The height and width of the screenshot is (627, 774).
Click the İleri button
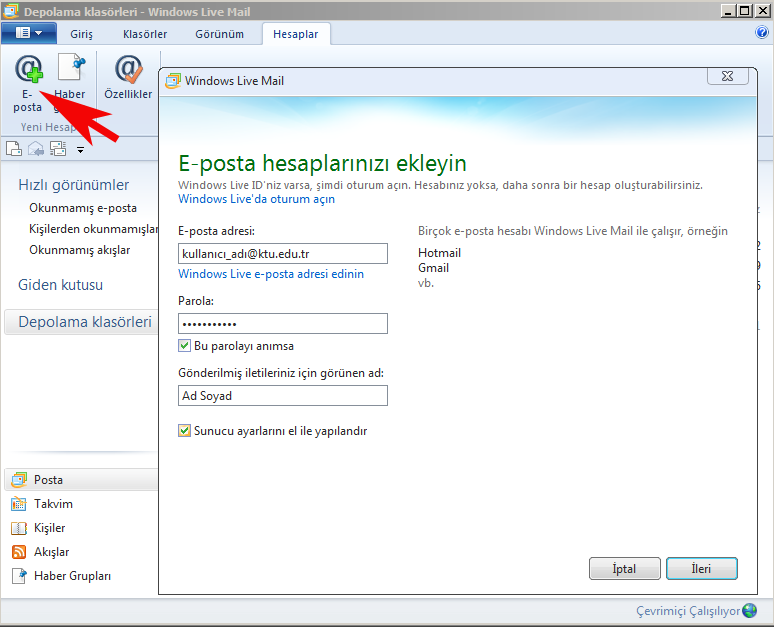click(701, 569)
